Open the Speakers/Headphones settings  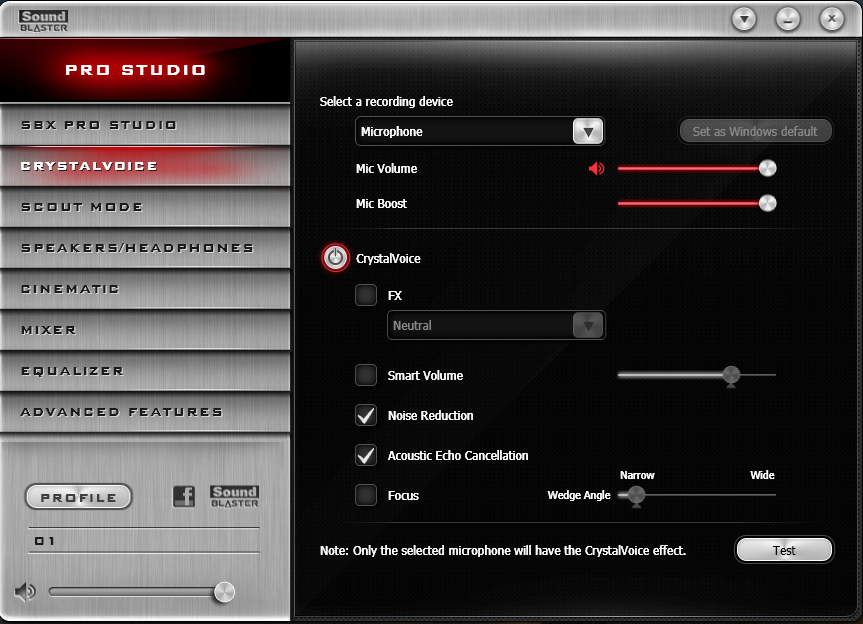[x=145, y=248]
